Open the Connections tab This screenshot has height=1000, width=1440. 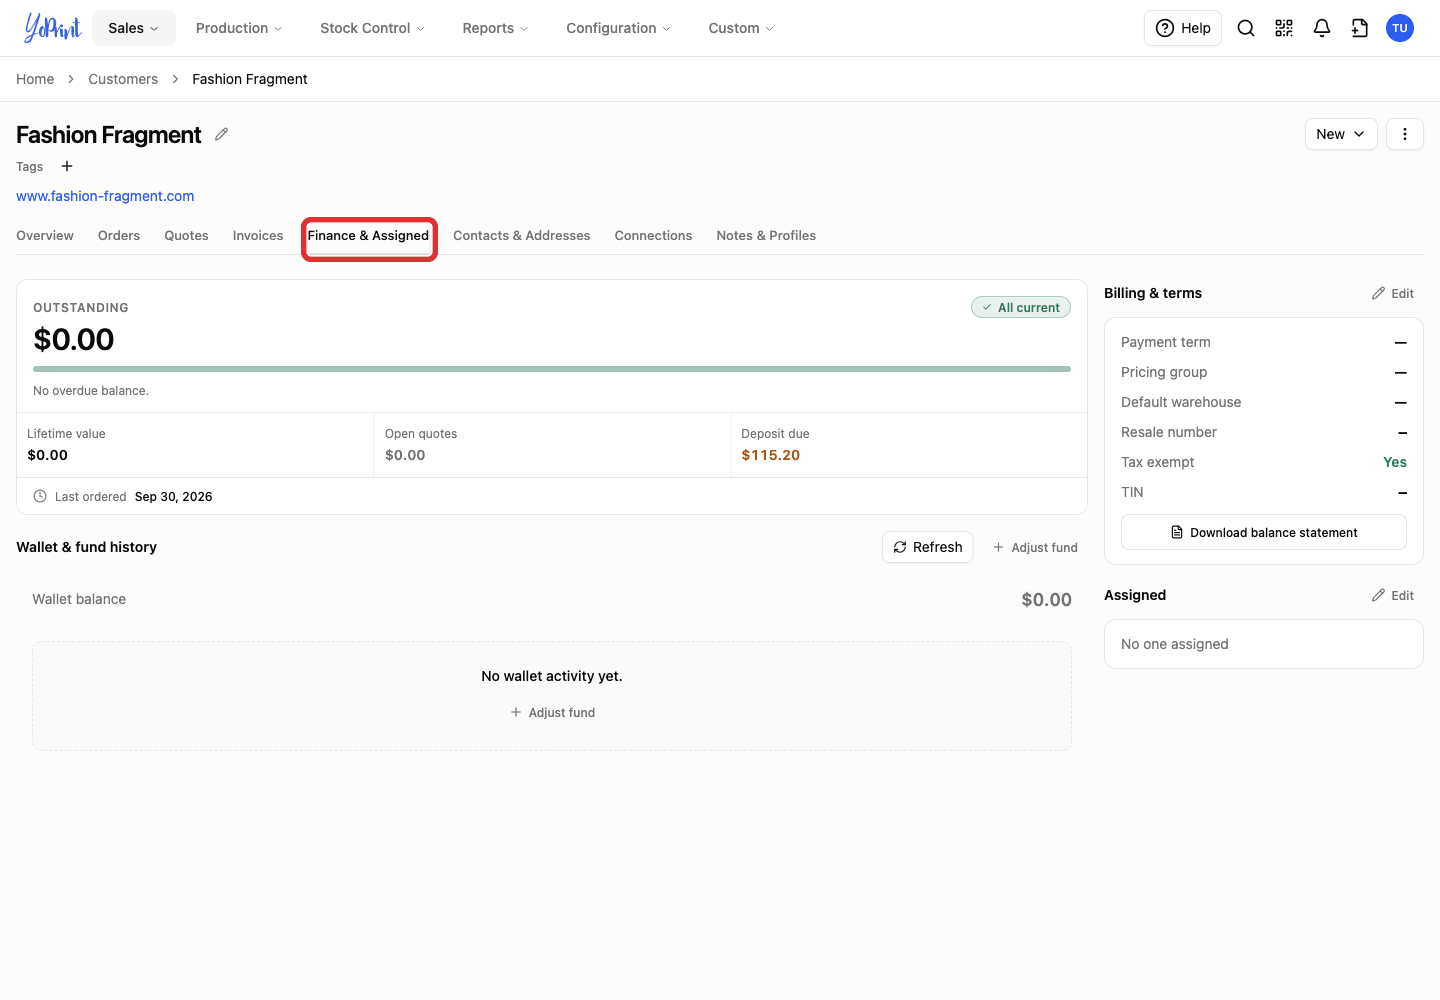tap(653, 236)
